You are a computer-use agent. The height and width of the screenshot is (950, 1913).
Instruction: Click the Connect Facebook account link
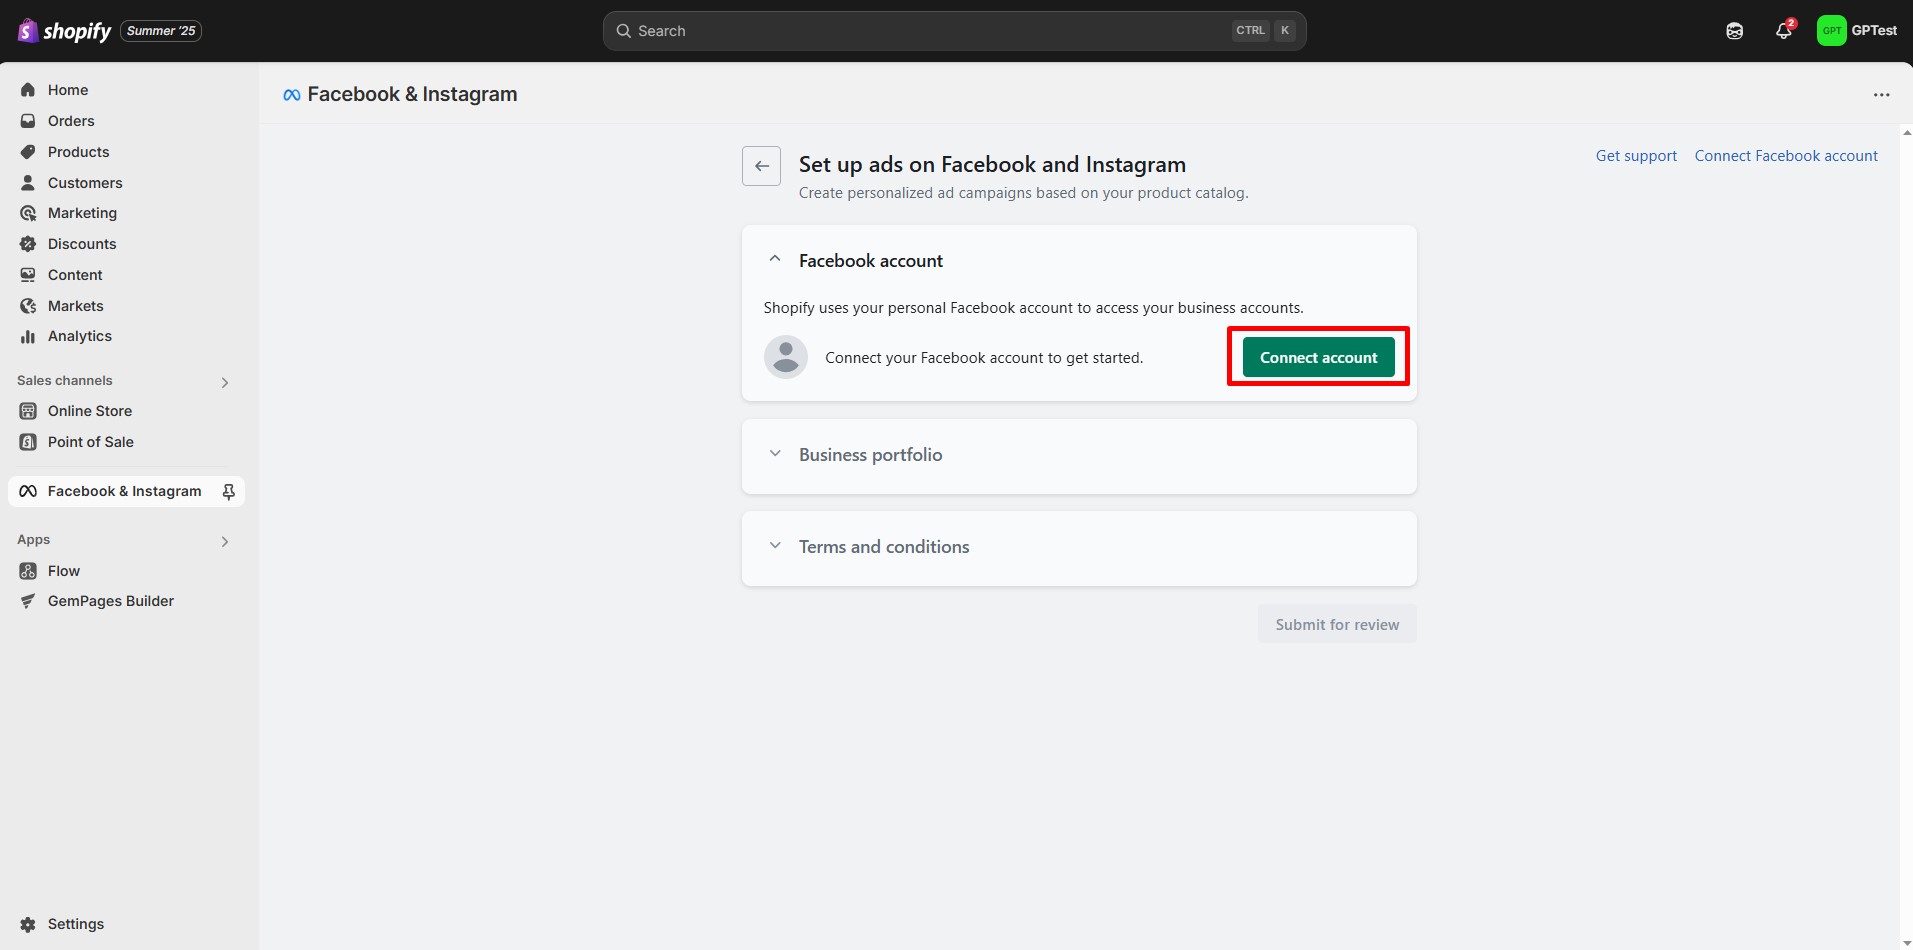coord(1786,156)
